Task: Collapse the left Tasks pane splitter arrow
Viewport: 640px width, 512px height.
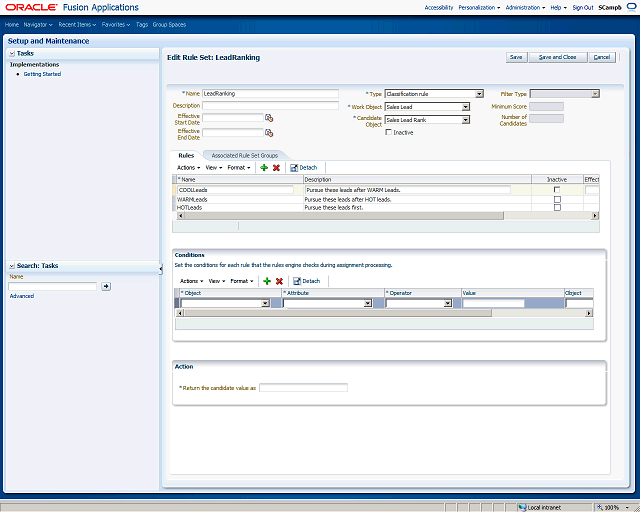Action: point(161,269)
